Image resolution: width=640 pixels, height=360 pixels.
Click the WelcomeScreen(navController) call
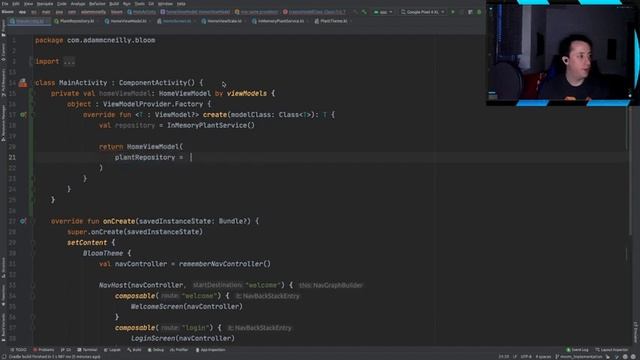coord(187,307)
